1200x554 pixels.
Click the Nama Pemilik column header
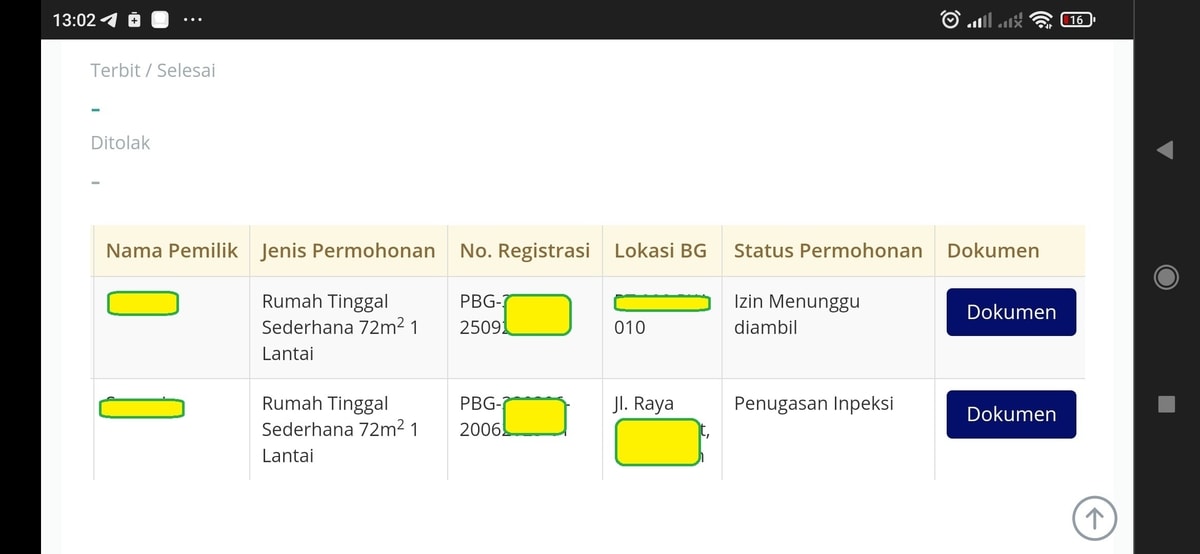click(x=172, y=251)
